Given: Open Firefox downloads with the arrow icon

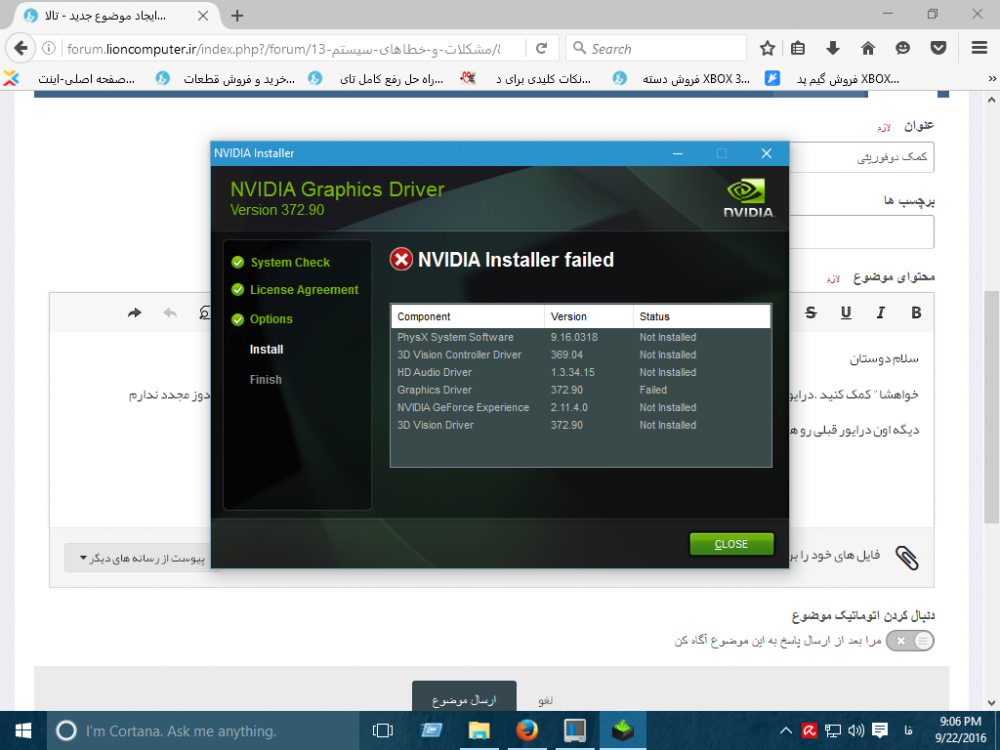Looking at the screenshot, I should pos(832,48).
